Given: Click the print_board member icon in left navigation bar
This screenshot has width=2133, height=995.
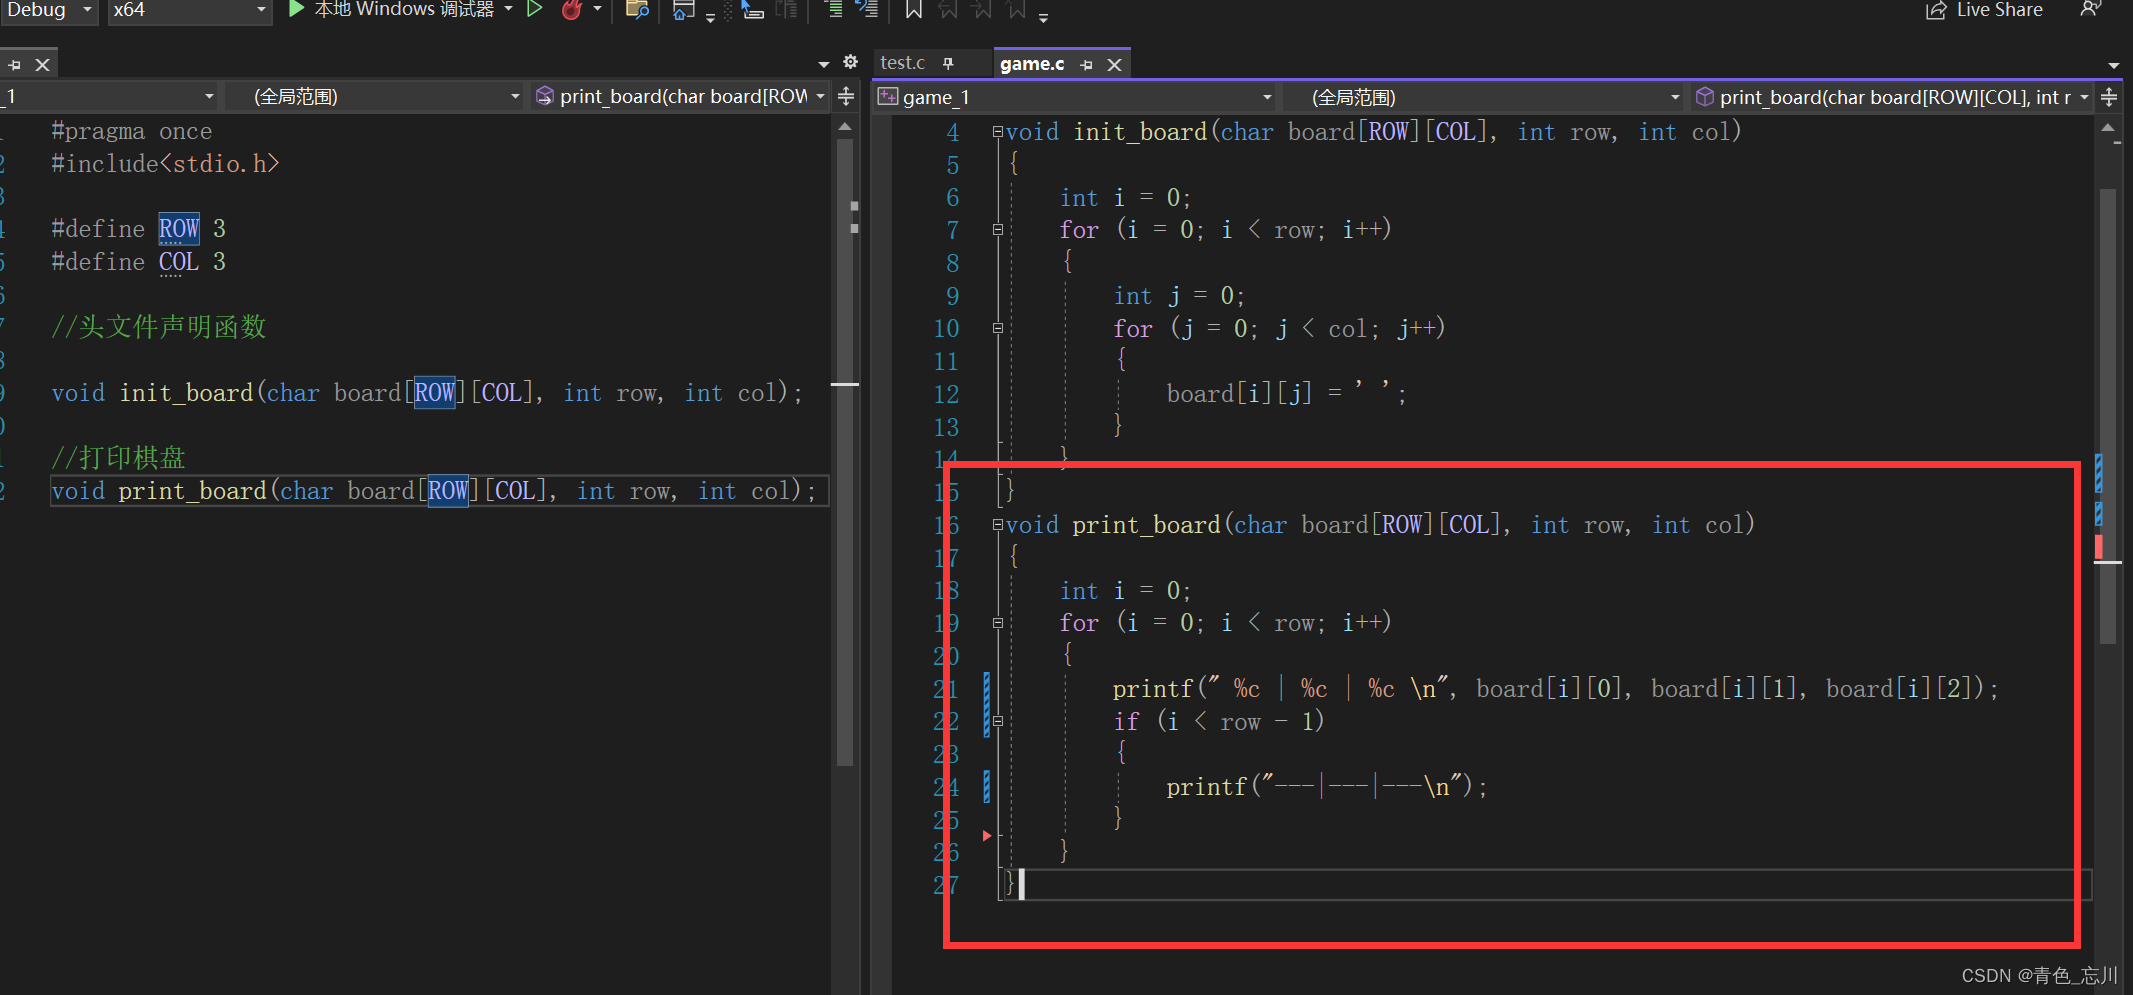Looking at the screenshot, I should click(545, 96).
